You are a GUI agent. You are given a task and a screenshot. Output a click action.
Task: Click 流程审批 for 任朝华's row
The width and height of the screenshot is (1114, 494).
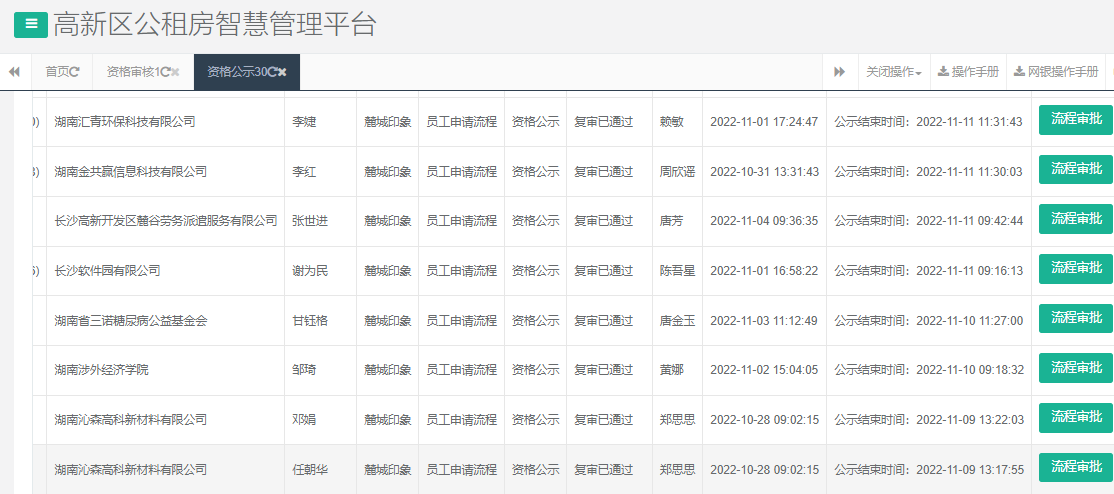click(1076, 468)
